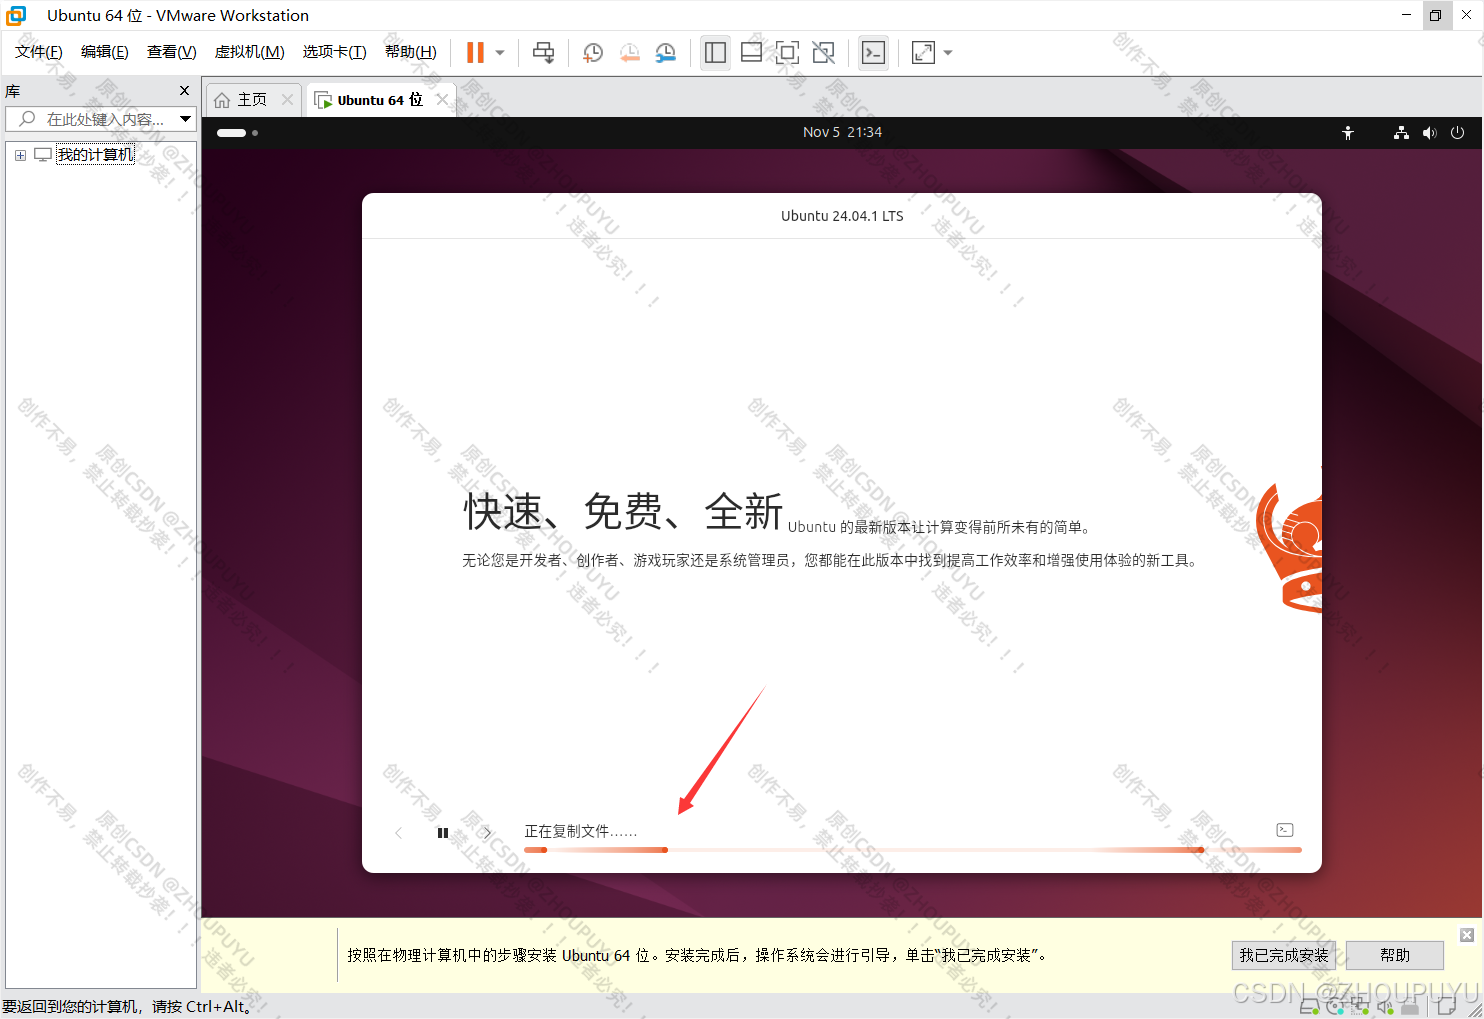
Task: Open the power options dropdown arrow beside pause
Action: tap(500, 53)
